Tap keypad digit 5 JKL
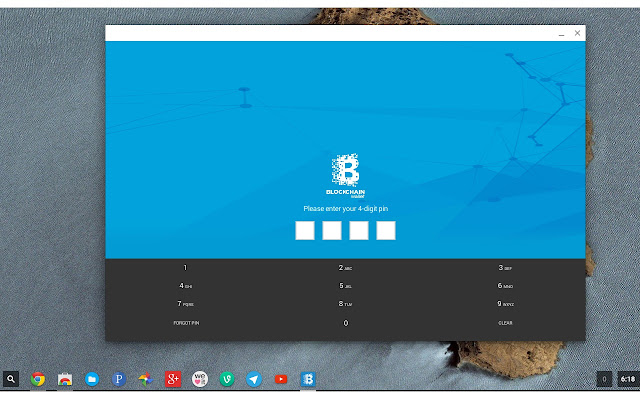 click(345, 286)
